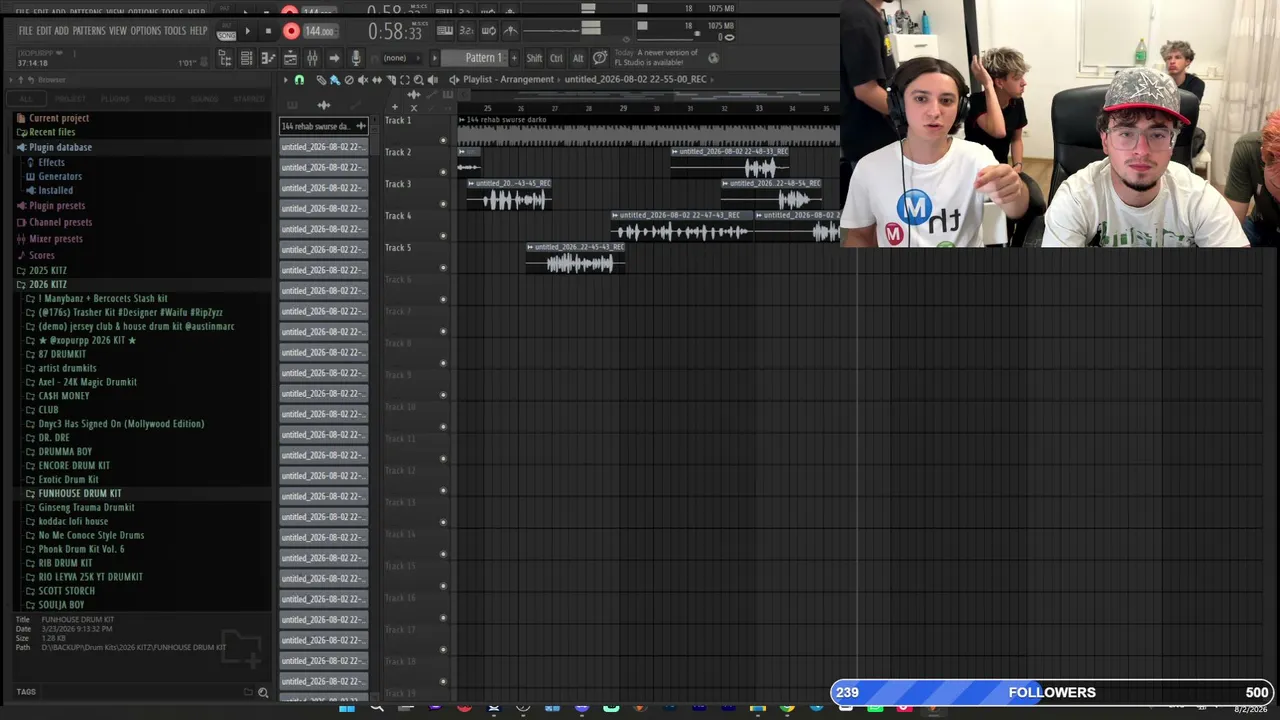The image size is (1280, 720).
Task: Select the untitled 43-45_REC clip on Track 3
Action: coord(509,195)
